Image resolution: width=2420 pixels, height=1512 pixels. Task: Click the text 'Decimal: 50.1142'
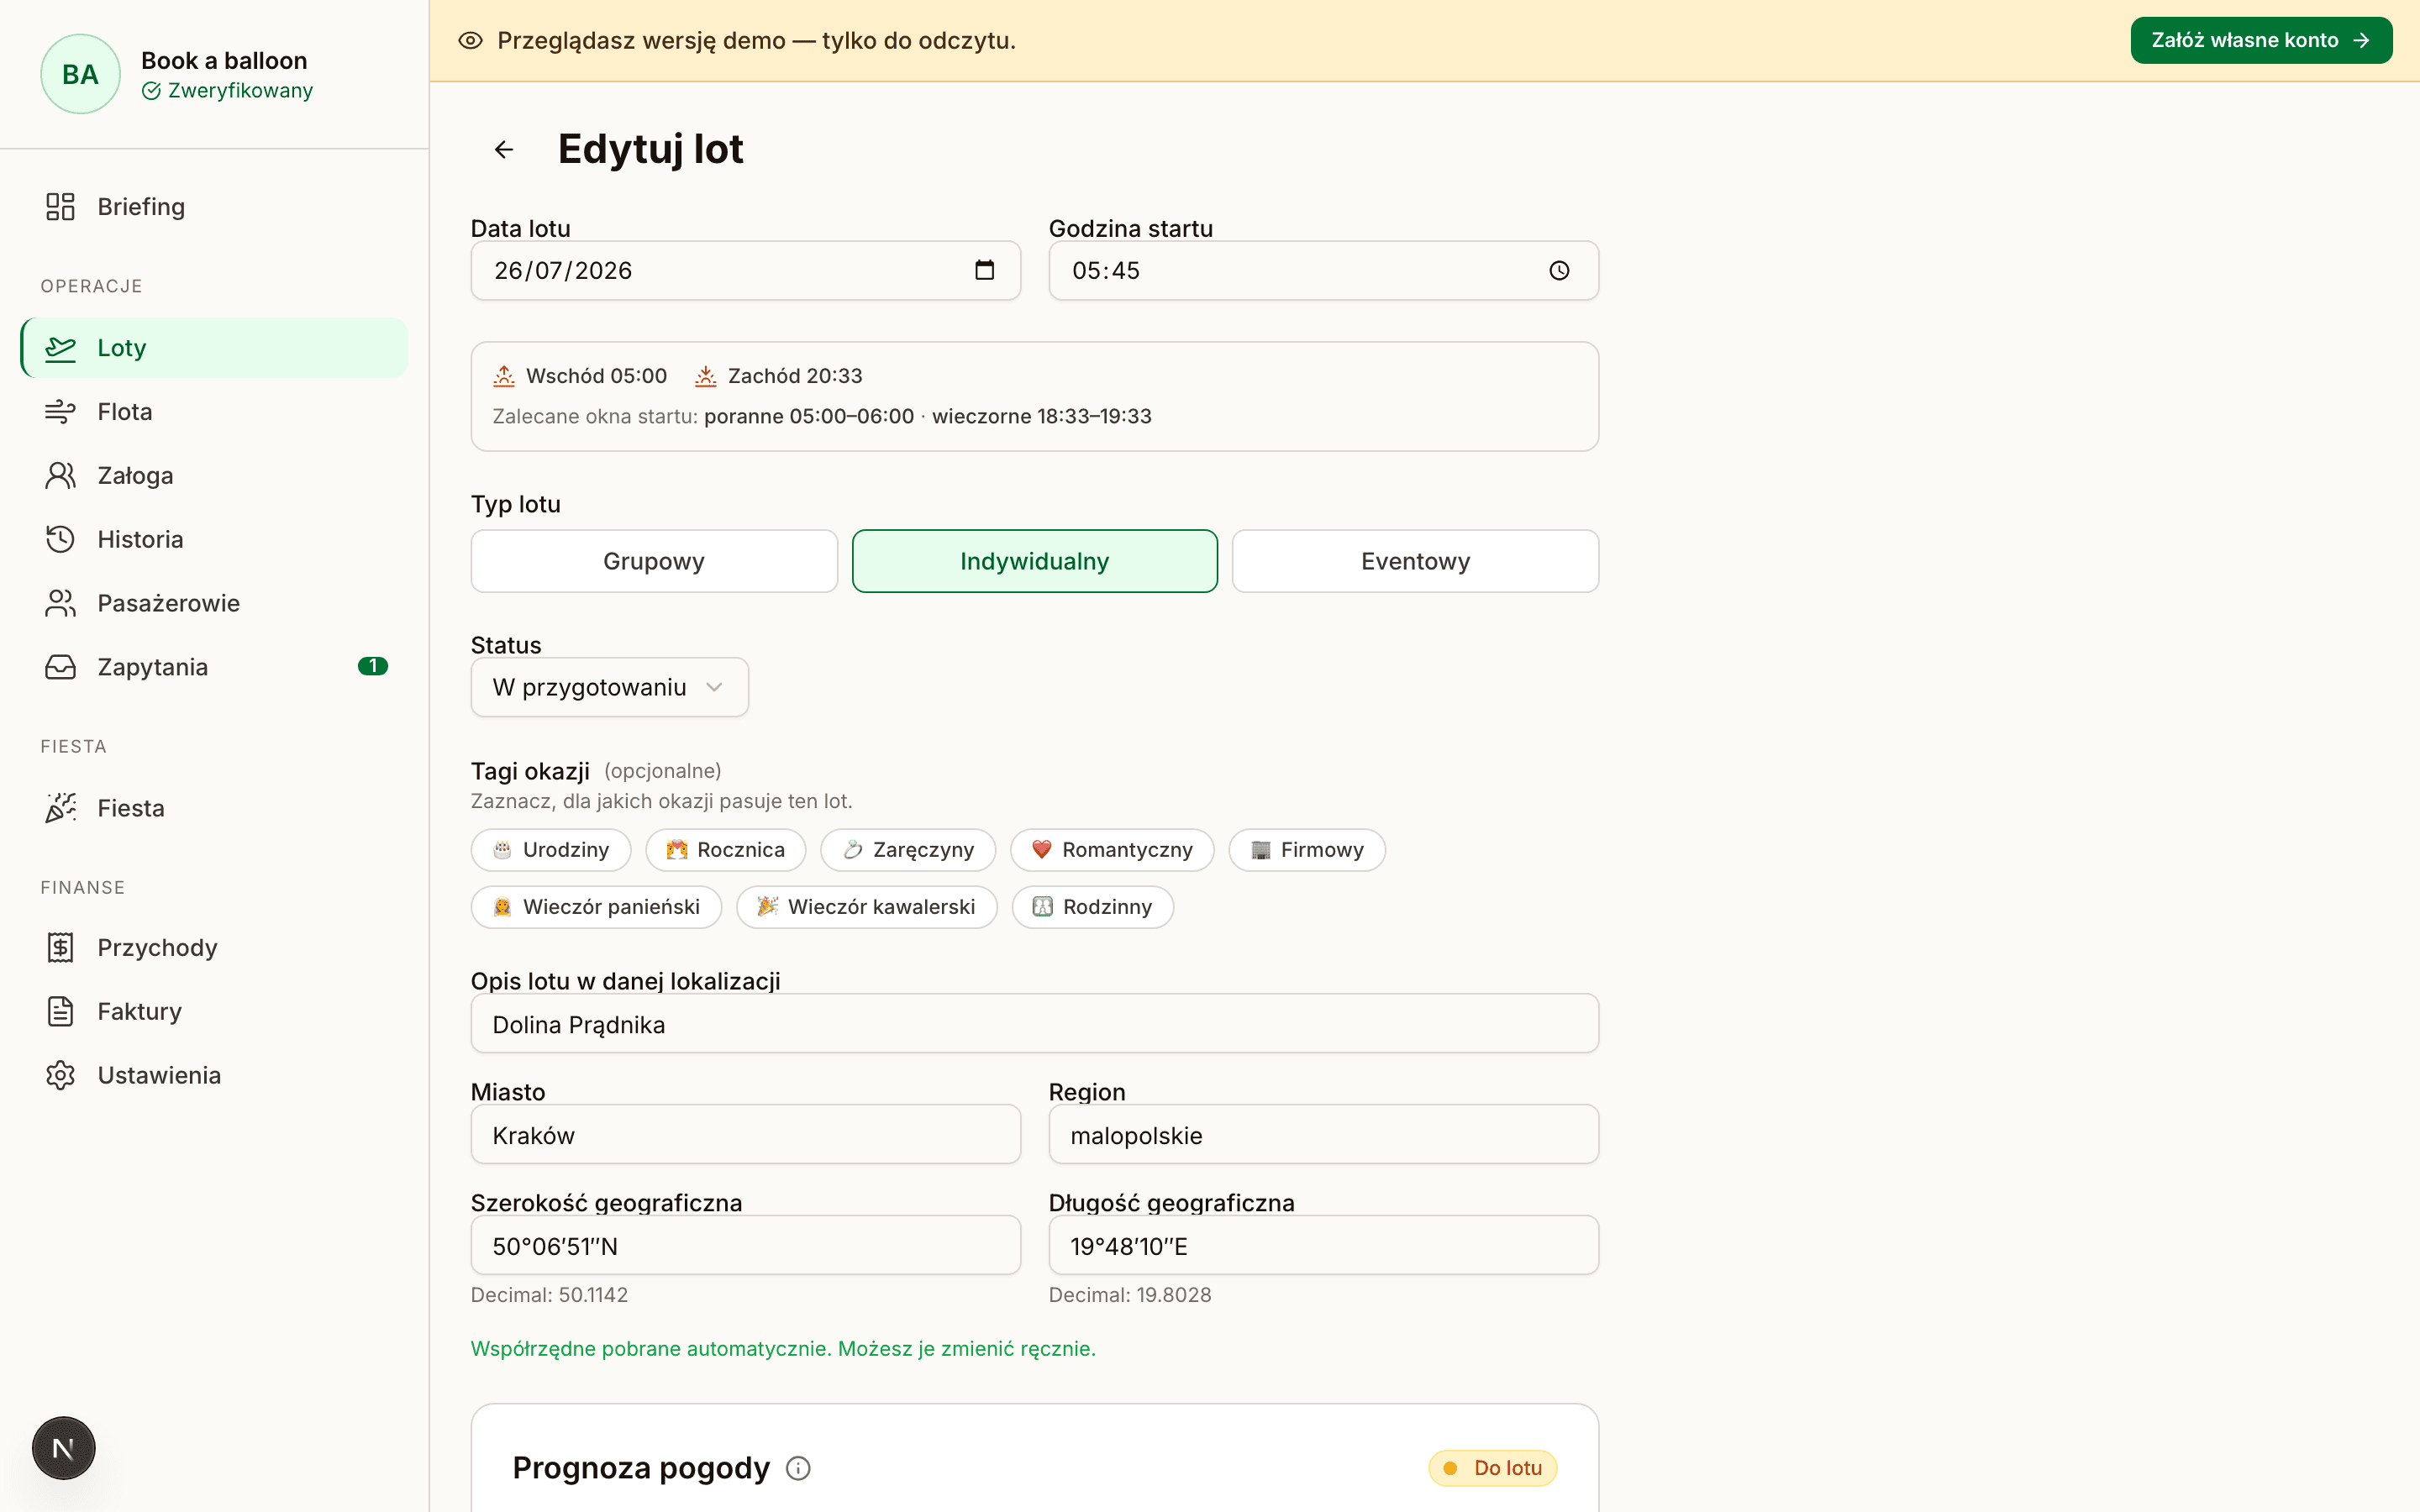pyautogui.click(x=549, y=1295)
